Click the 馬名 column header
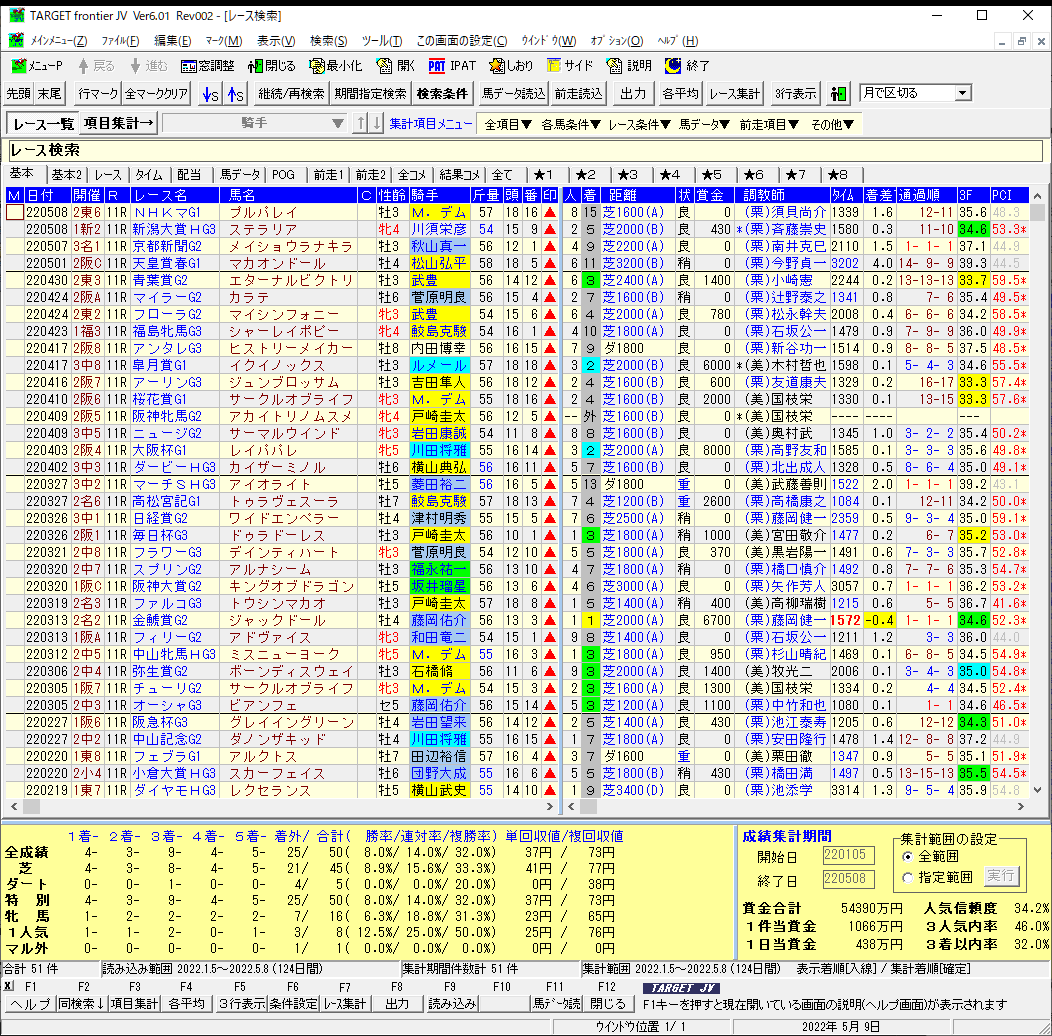Viewport: 1052px width, 1036px height. coord(288,195)
